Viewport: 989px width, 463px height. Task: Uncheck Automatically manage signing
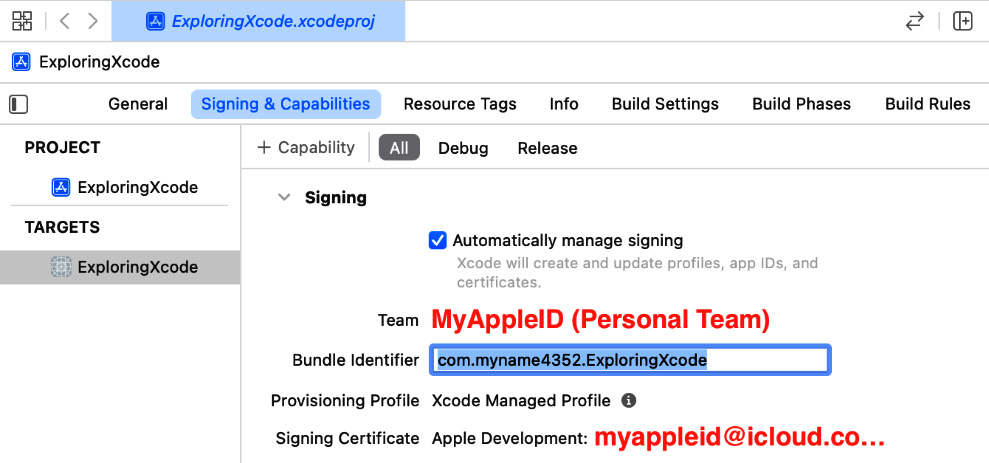click(x=438, y=240)
